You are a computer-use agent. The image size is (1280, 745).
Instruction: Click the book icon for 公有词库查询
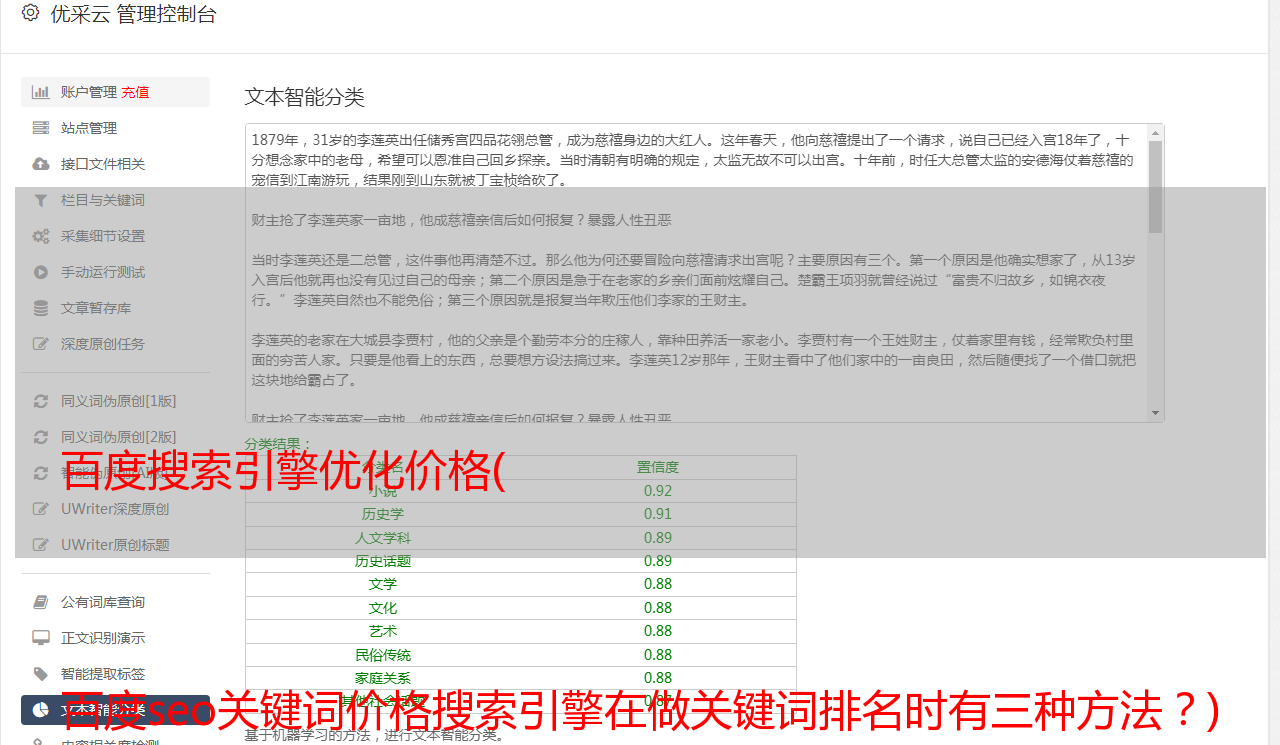point(41,602)
